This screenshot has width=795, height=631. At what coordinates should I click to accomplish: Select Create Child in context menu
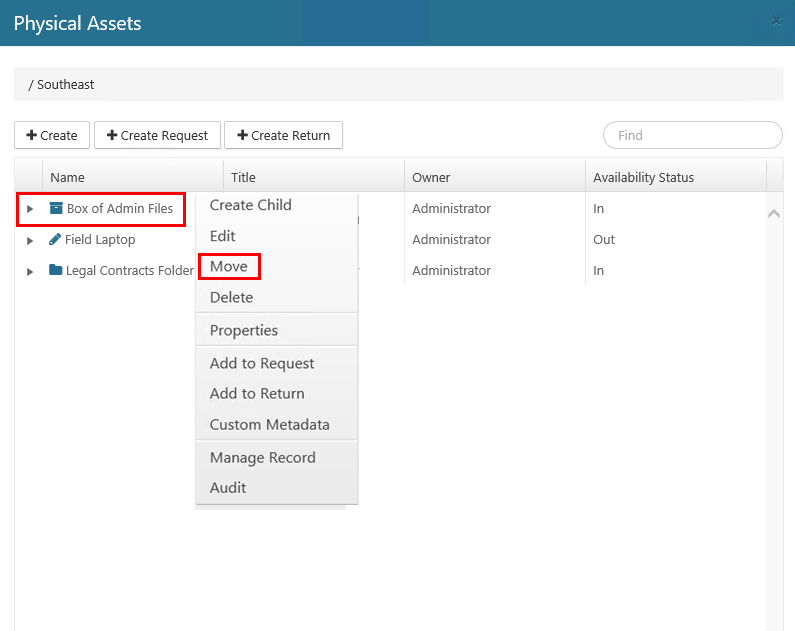(250, 205)
